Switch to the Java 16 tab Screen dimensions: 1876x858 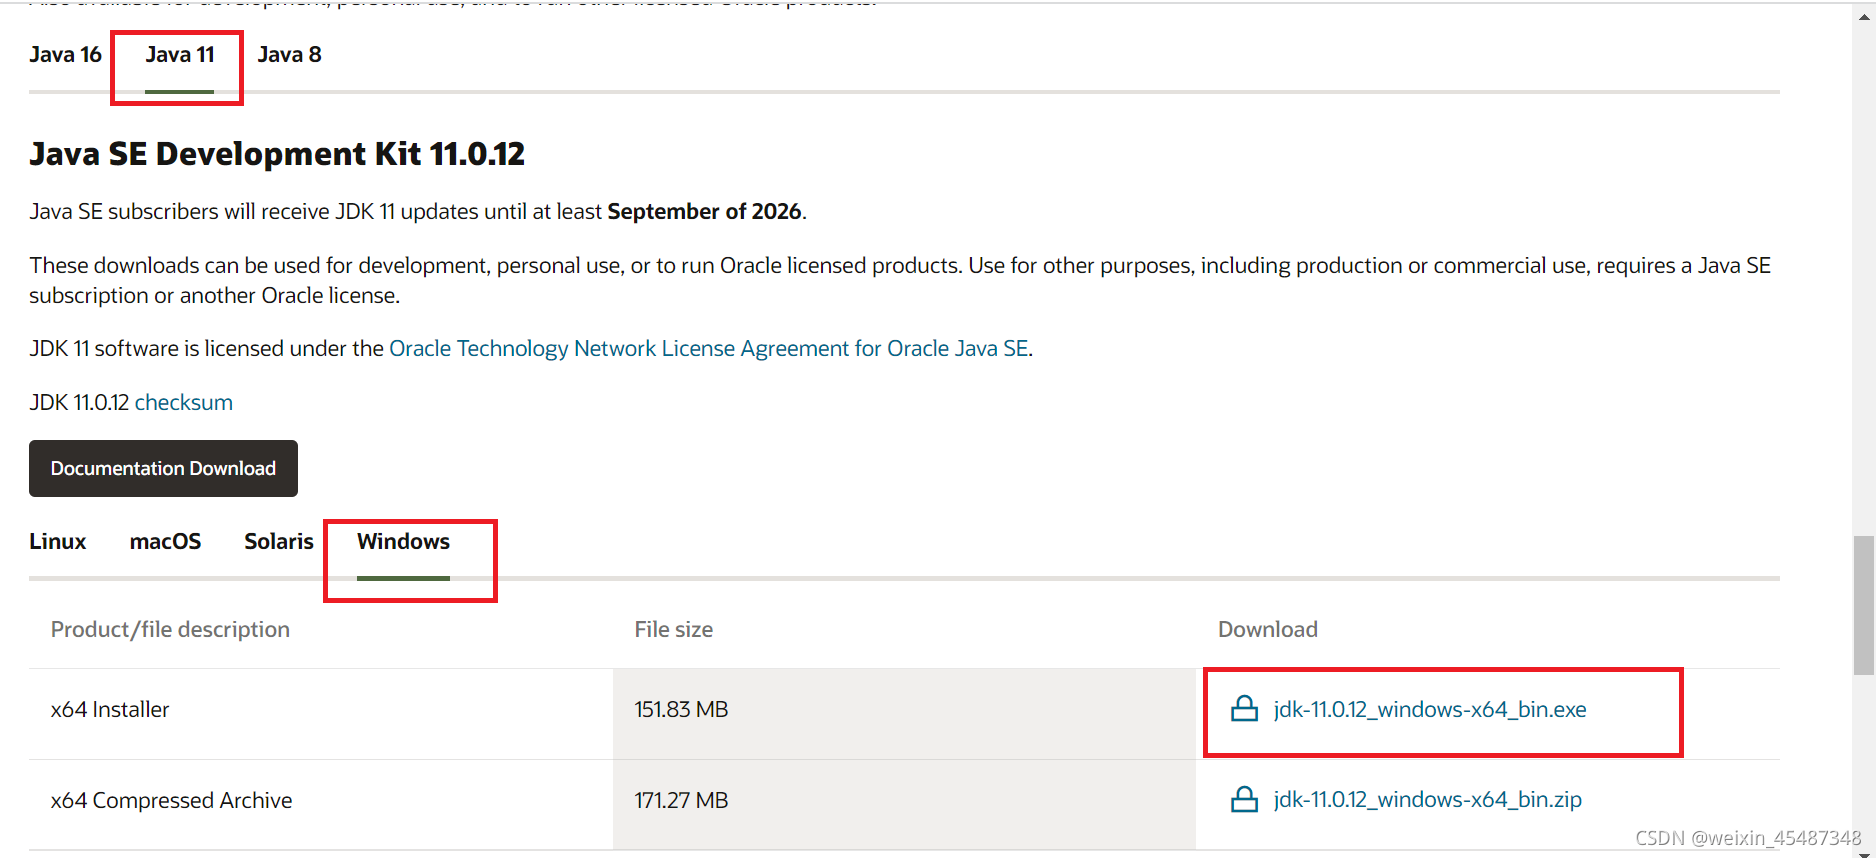pyautogui.click(x=65, y=55)
